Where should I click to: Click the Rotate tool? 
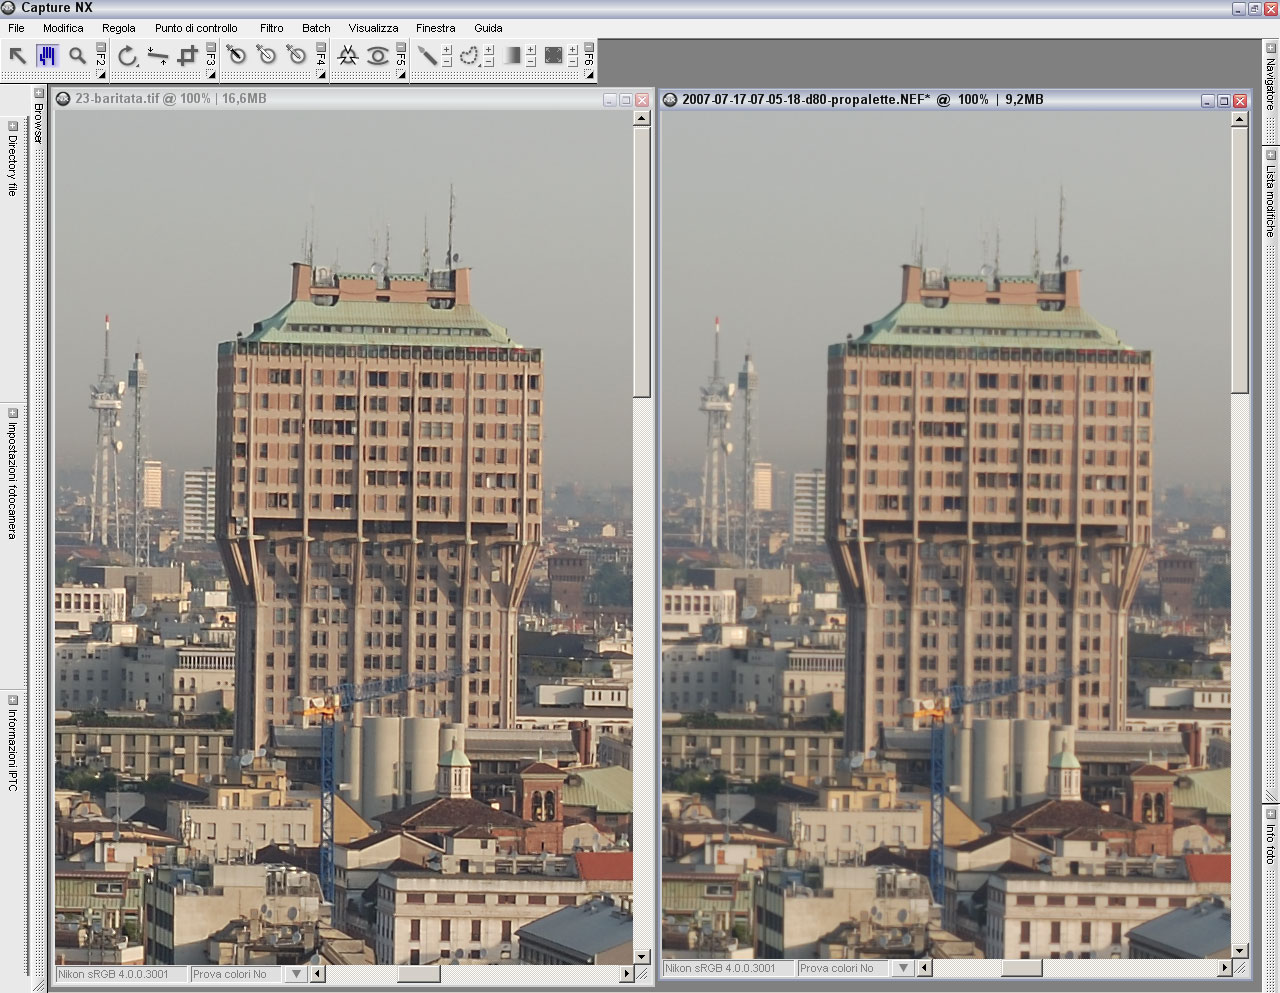(127, 56)
